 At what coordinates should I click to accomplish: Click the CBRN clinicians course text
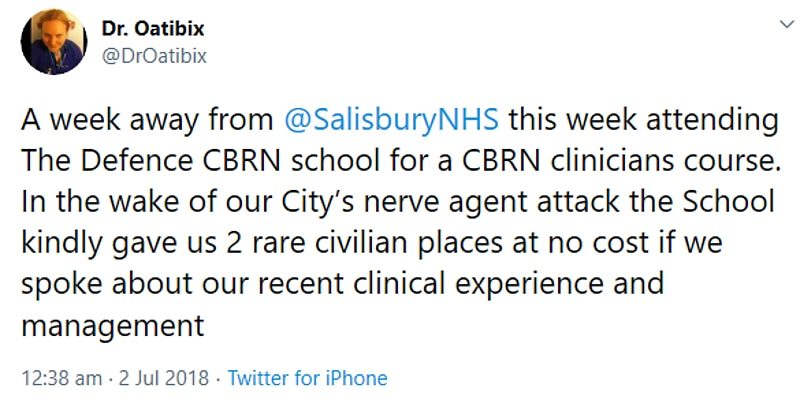click(622, 161)
